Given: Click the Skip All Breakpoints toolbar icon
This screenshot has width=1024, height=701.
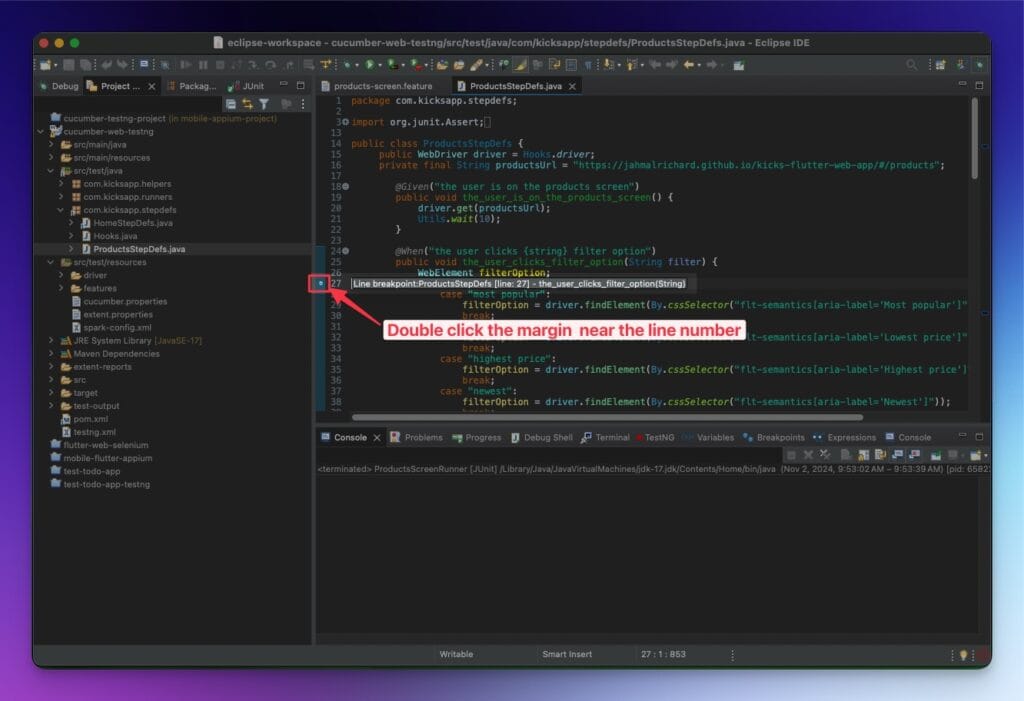Looking at the screenshot, I should click(165, 65).
